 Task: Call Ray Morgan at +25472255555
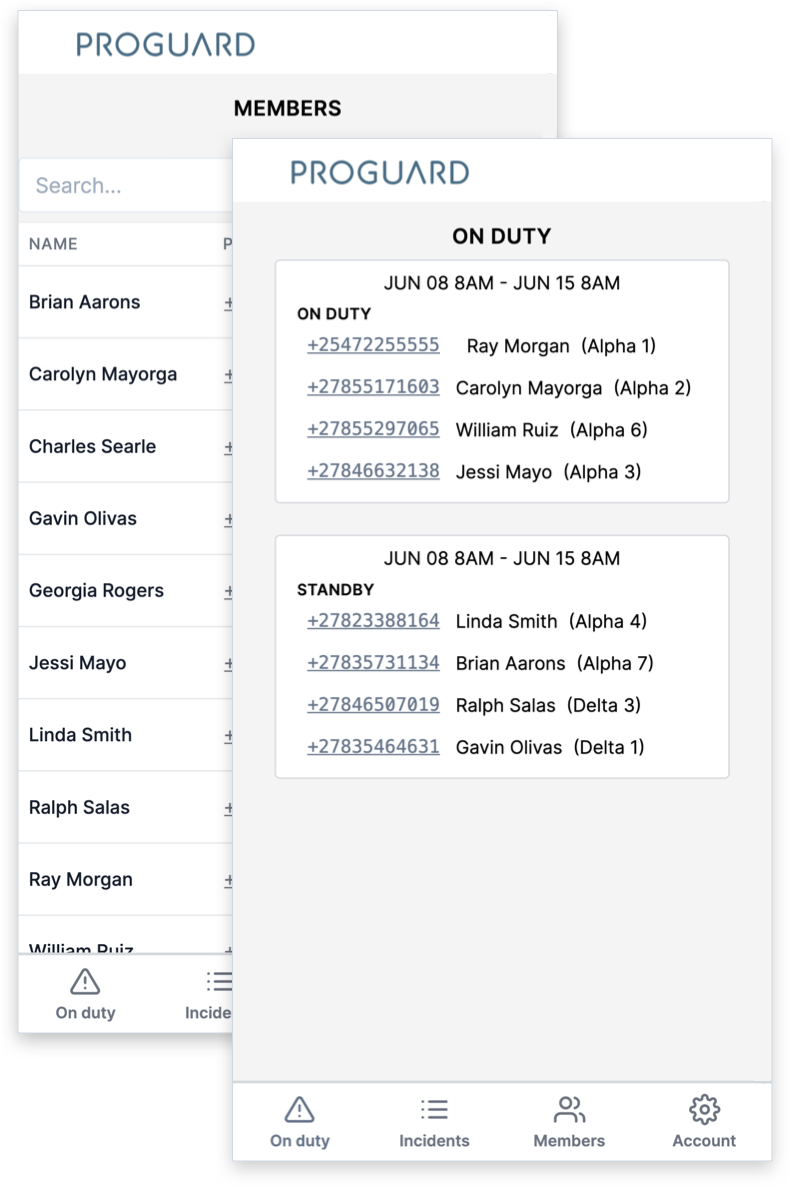373,345
